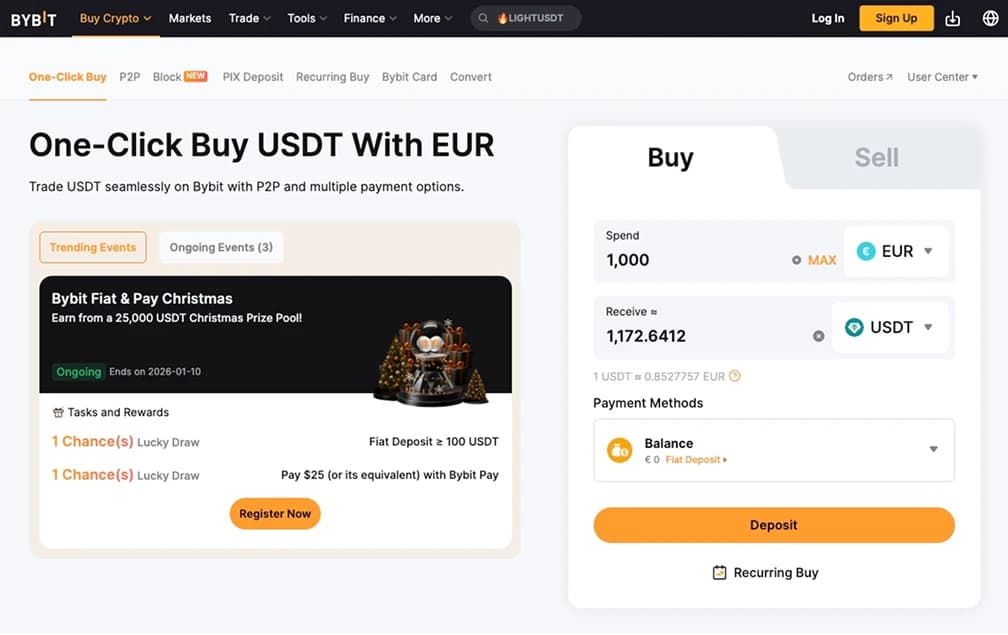Click the download app icon
This screenshot has height=635, width=1008.
[x=952, y=18]
